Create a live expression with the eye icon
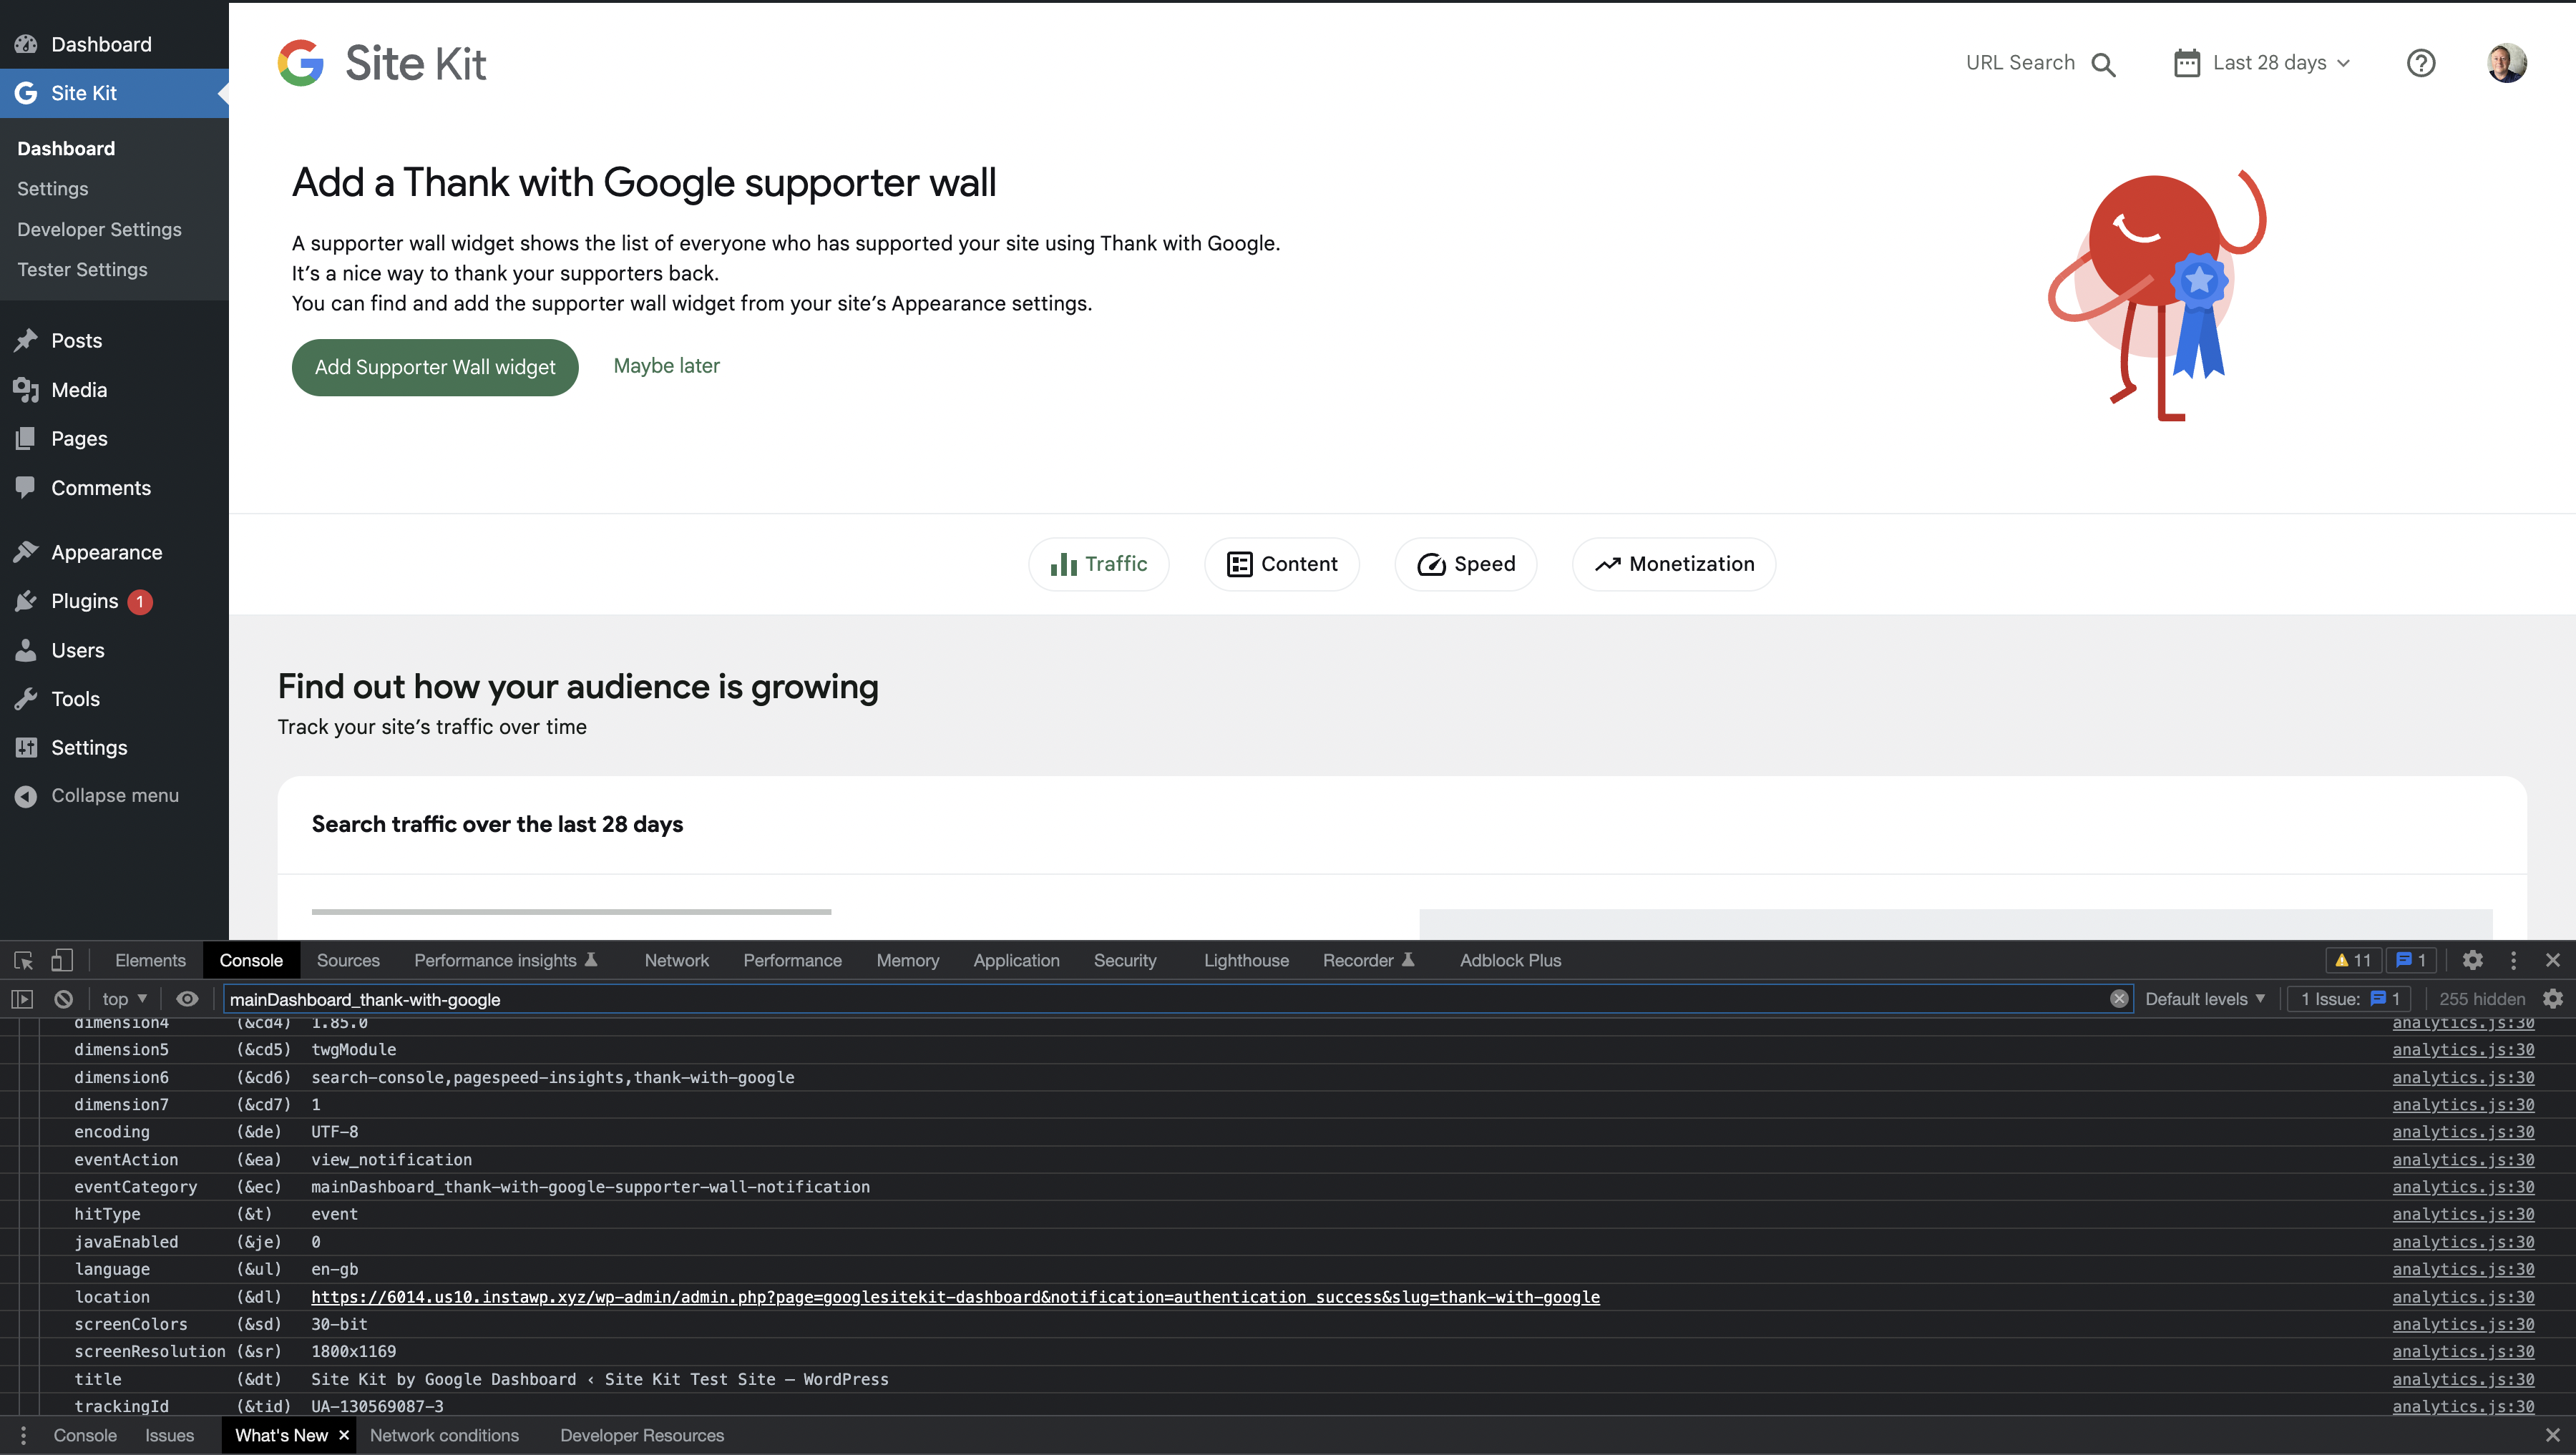2576x1455 pixels. (187, 998)
